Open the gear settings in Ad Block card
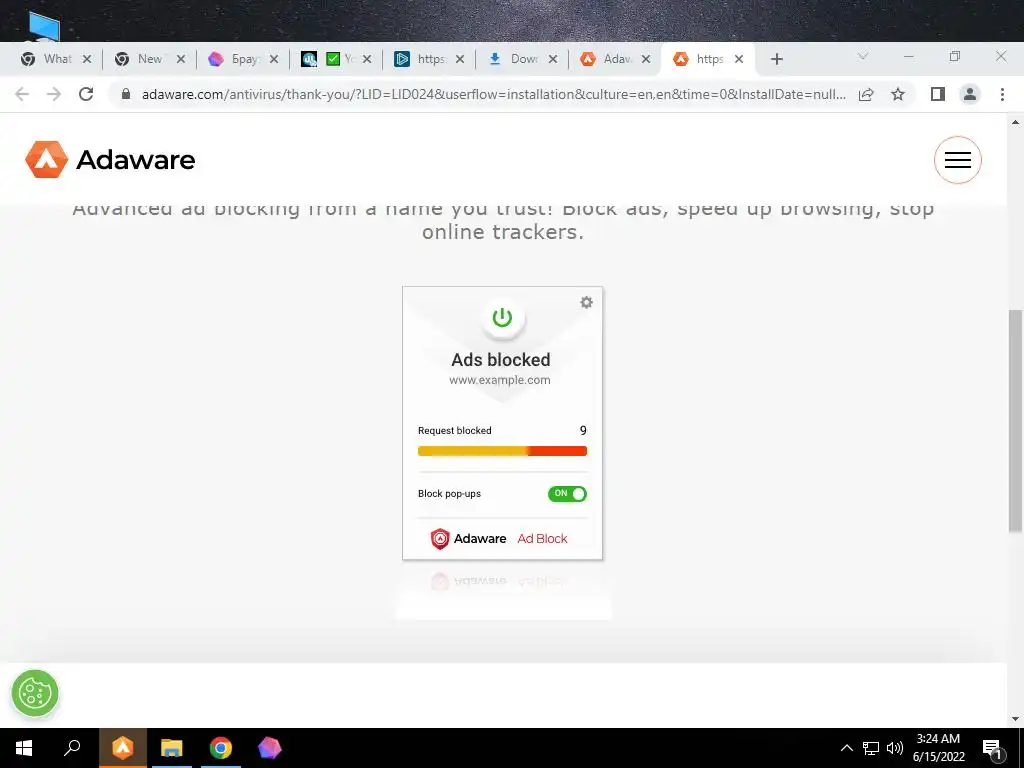The image size is (1024, 768). 586,302
